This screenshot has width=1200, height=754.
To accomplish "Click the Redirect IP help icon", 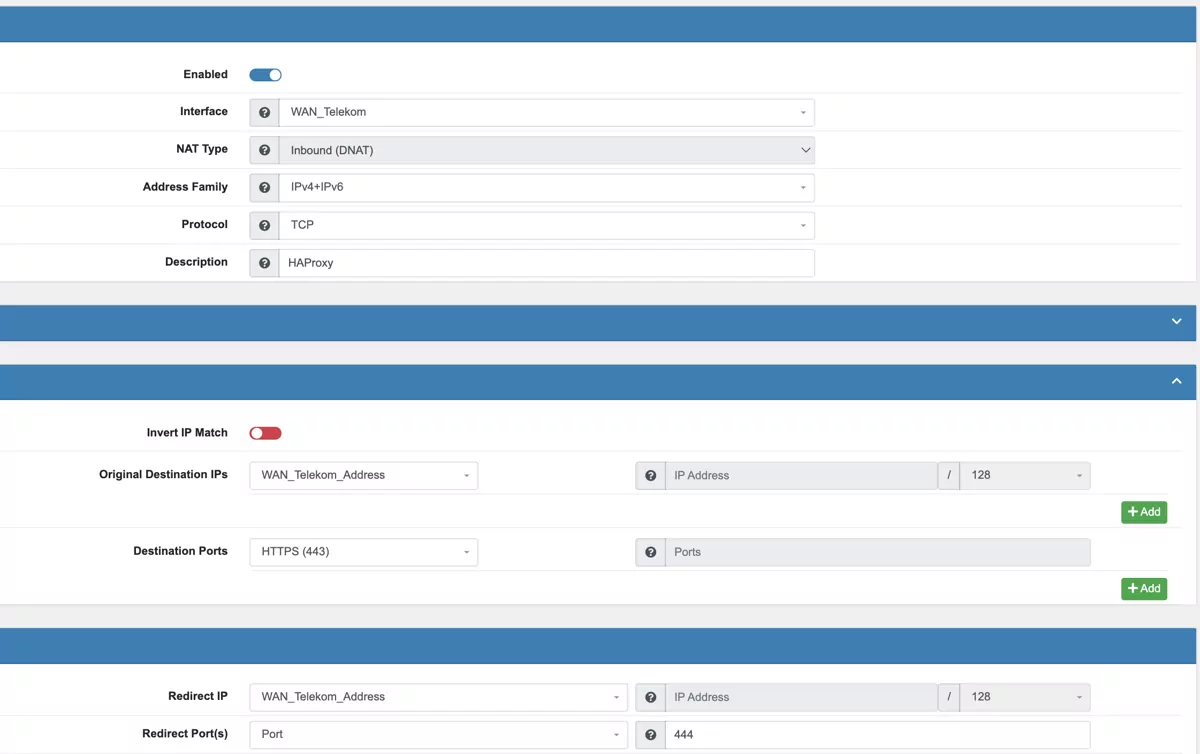I will [x=650, y=697].
